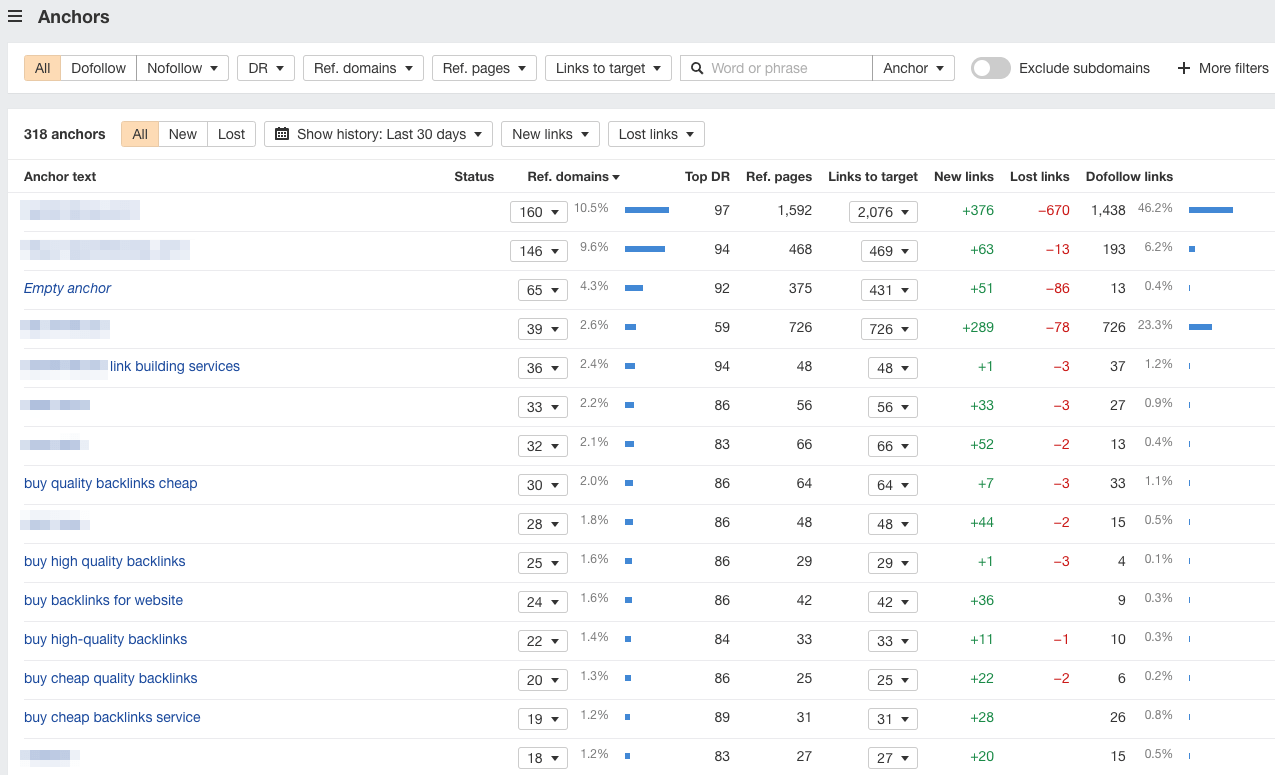Open the DR filter dropdown
Viewport: 1275px width, 775px height.
(265, 68)
